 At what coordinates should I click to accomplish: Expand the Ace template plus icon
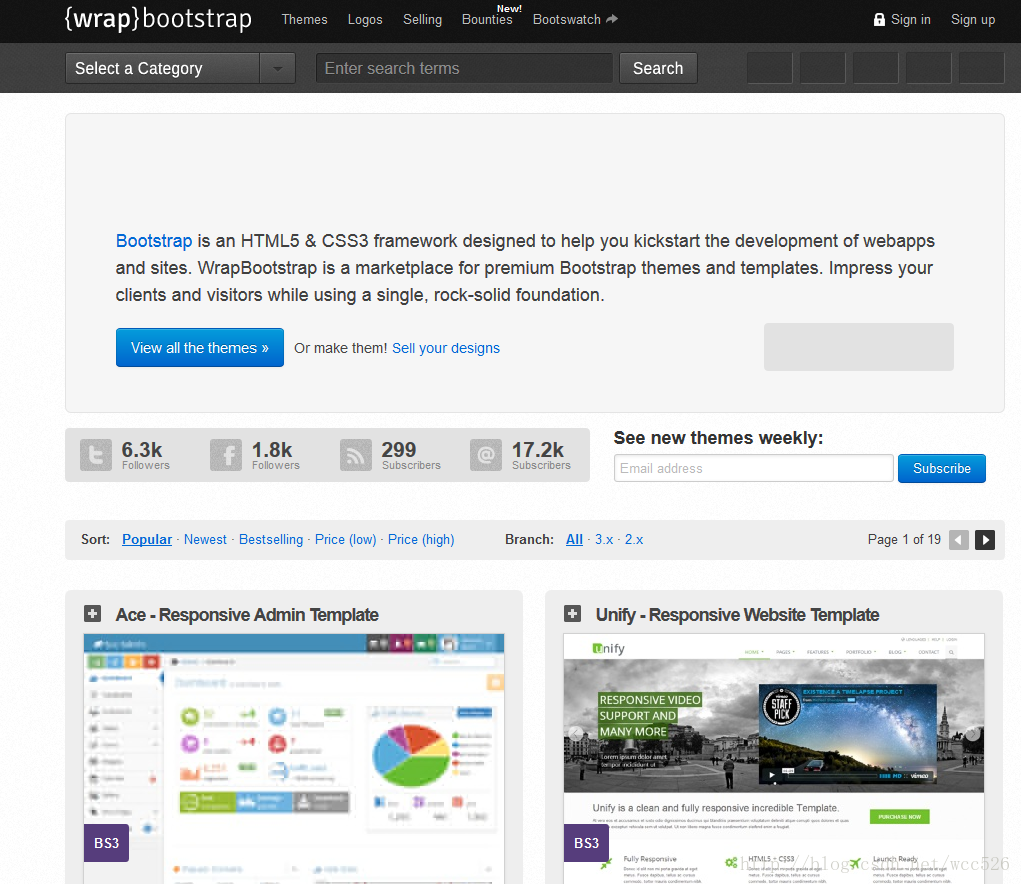tap(92, 613)
